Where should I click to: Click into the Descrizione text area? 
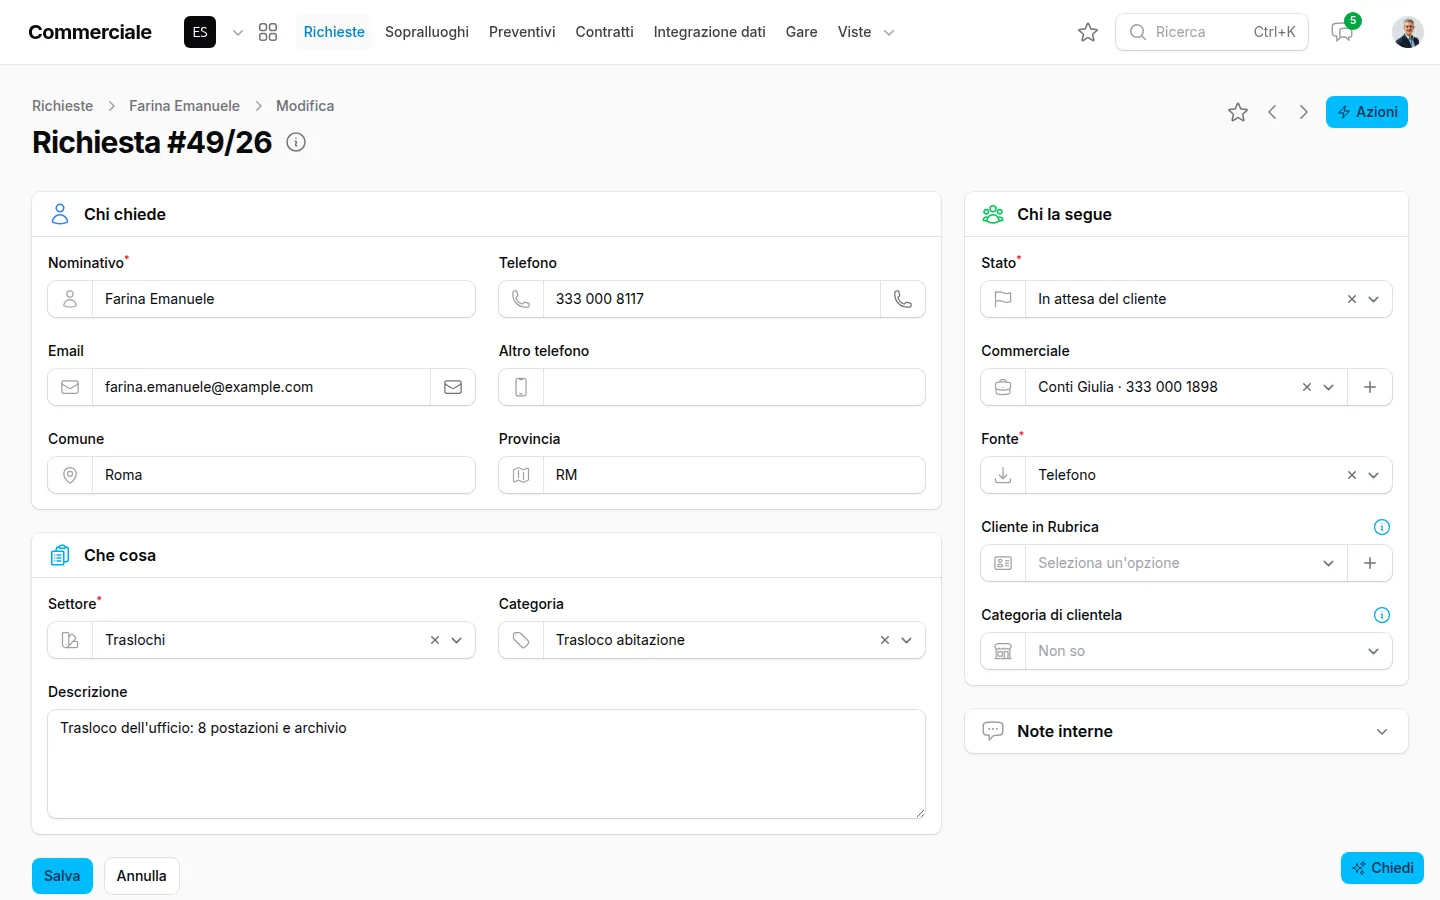(x=486, y=764)
